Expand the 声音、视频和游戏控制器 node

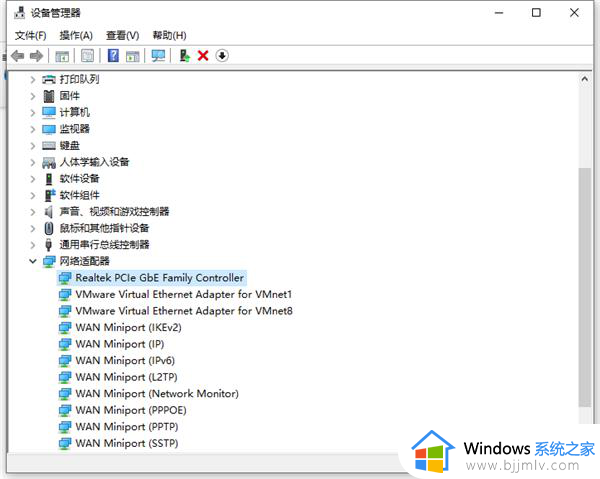coord(33,211)
